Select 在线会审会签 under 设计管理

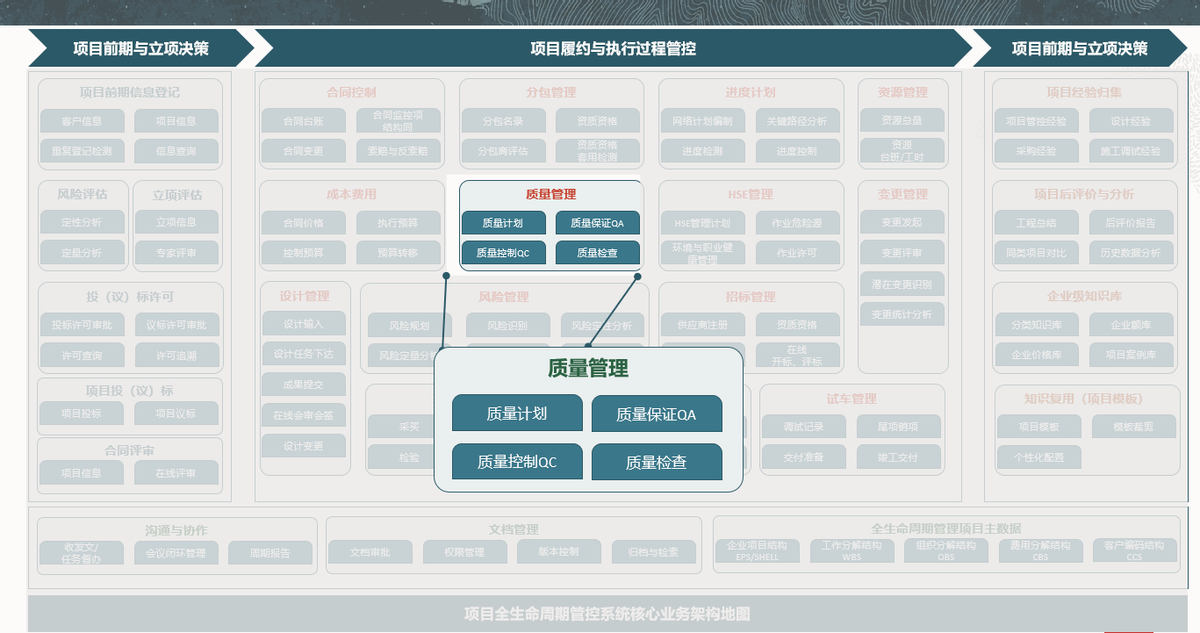coord(304,415)
